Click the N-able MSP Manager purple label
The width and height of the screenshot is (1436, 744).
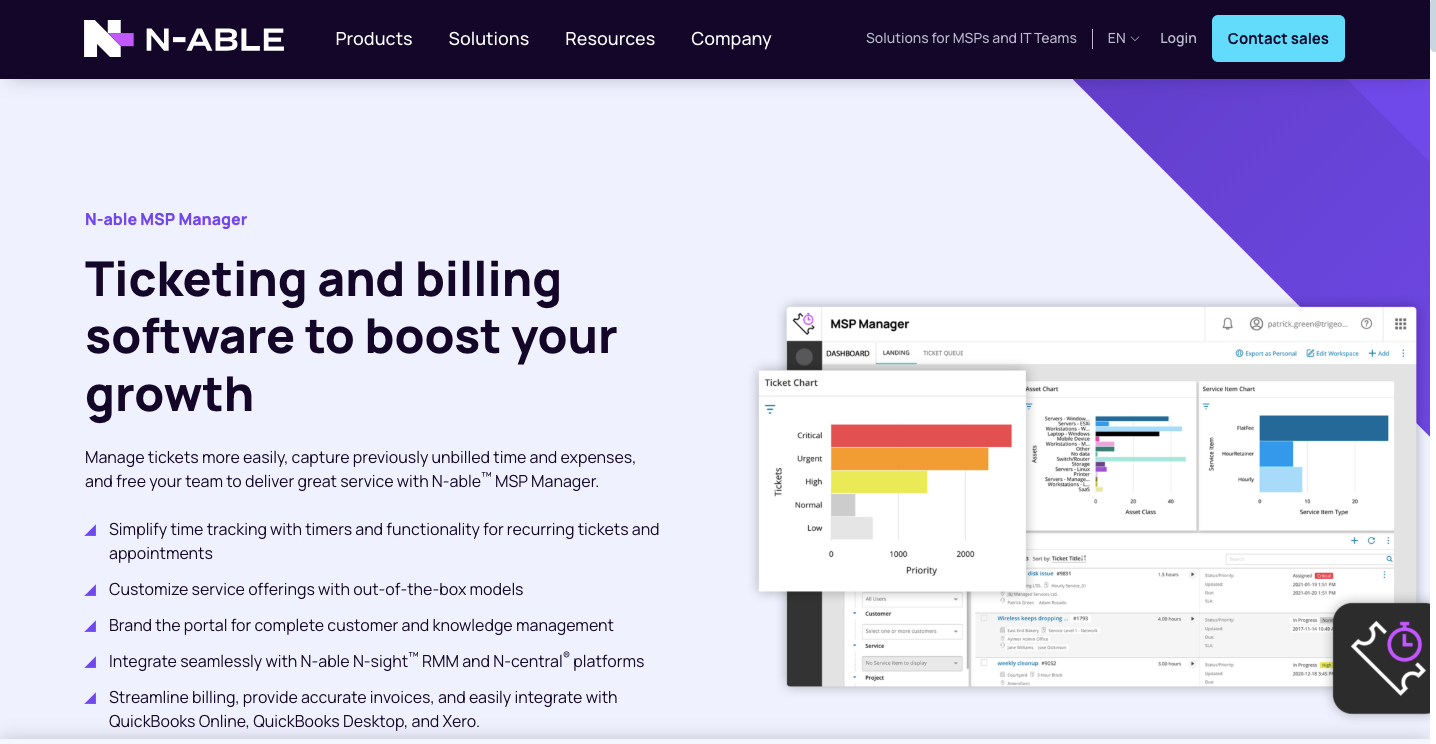(x=166, y=219)
